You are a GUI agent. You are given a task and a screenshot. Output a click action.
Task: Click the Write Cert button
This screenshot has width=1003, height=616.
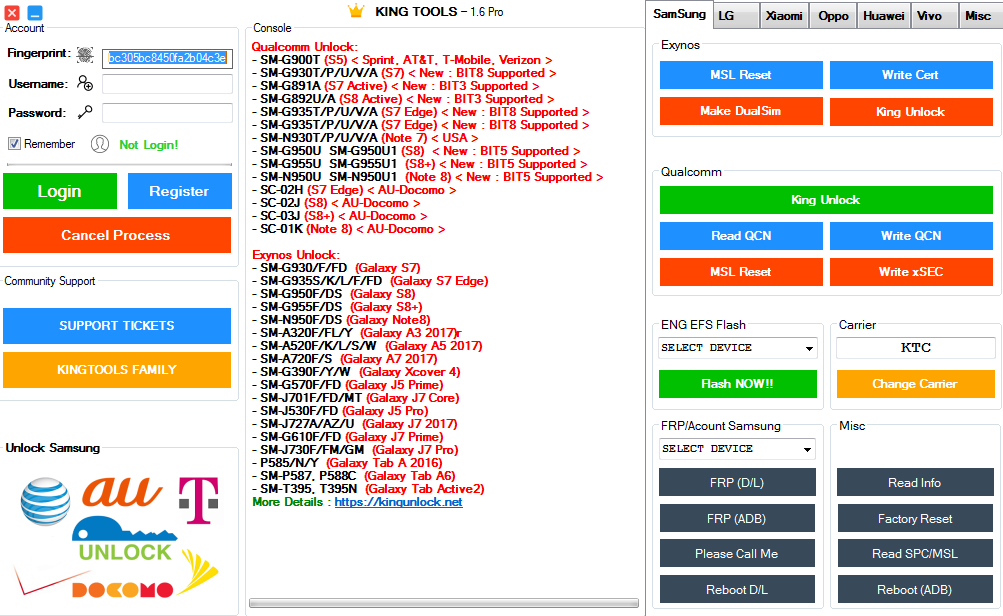pyautogui.click(x=911, y=75)
